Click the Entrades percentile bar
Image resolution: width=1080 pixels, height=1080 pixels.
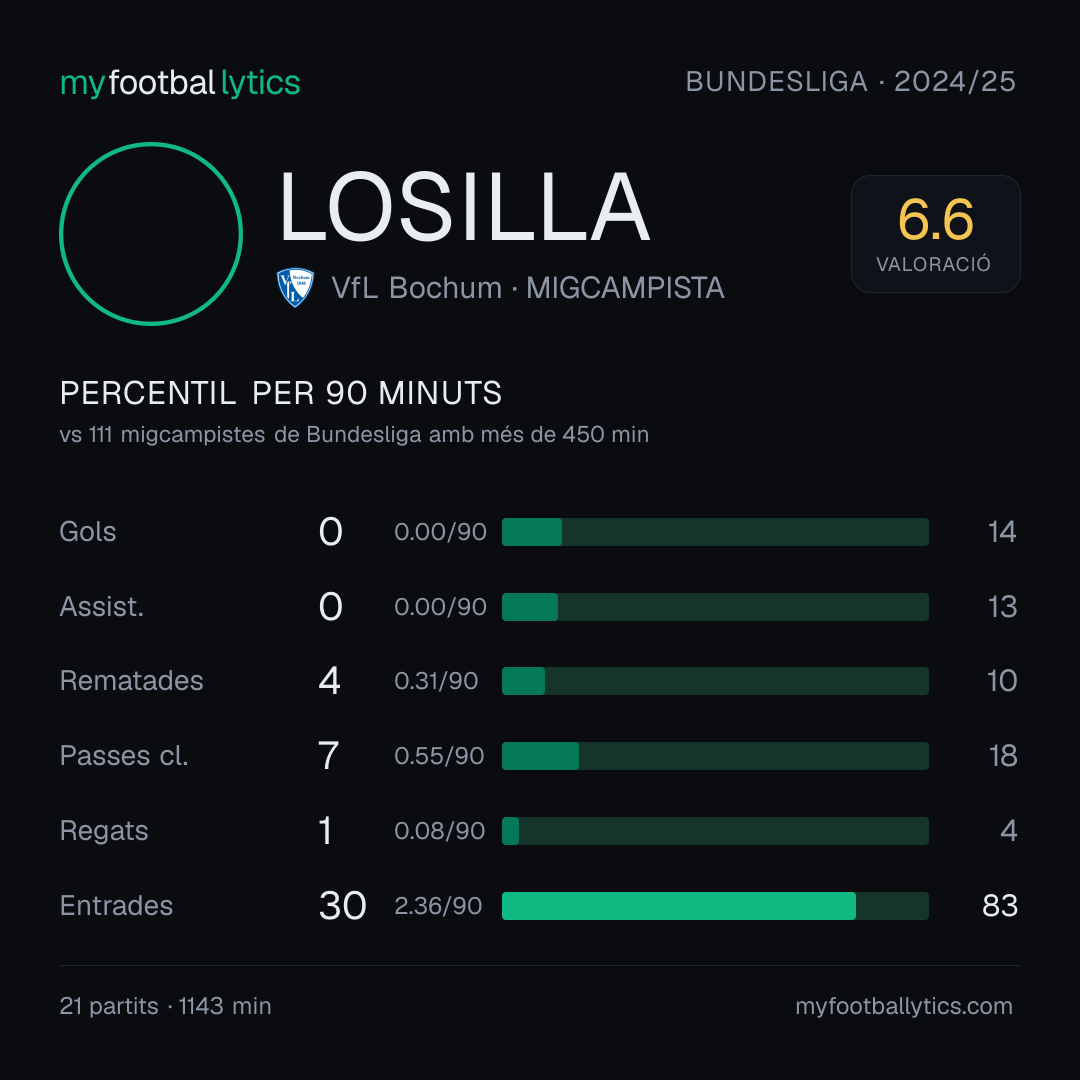[715, 906]
